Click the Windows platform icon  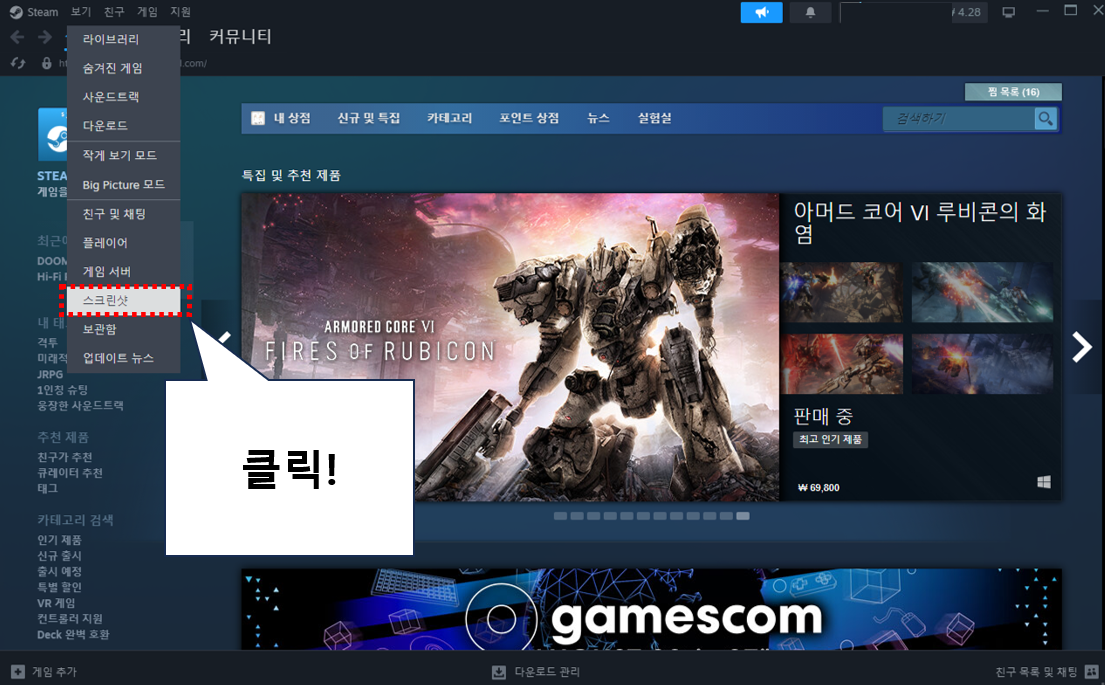(1044, 482)
